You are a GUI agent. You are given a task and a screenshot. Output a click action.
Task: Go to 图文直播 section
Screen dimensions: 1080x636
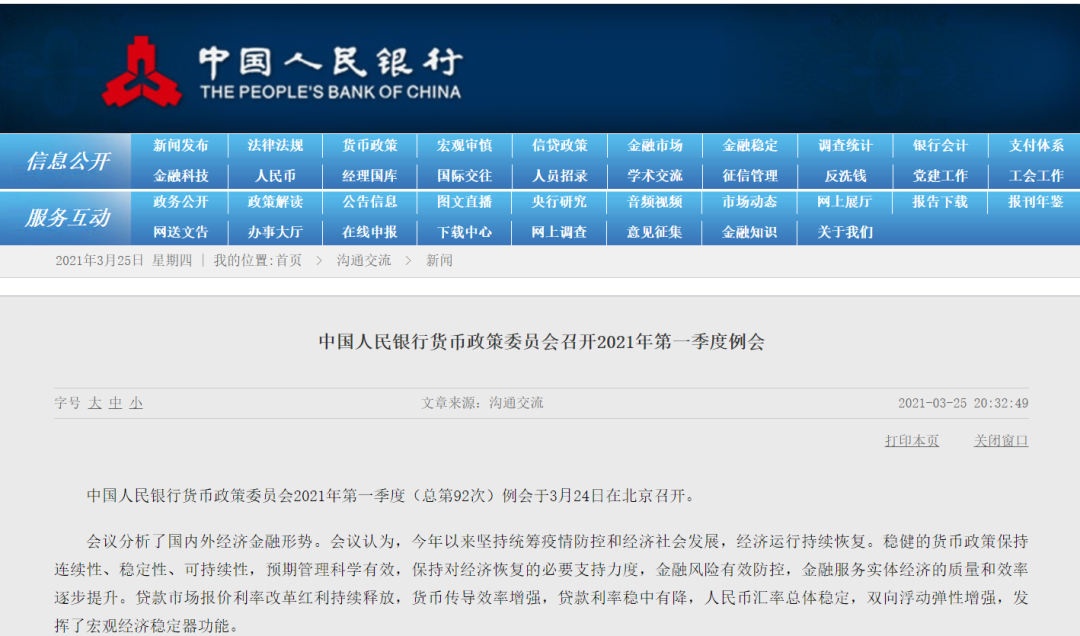pyautogui.click(x=464, y=202)
